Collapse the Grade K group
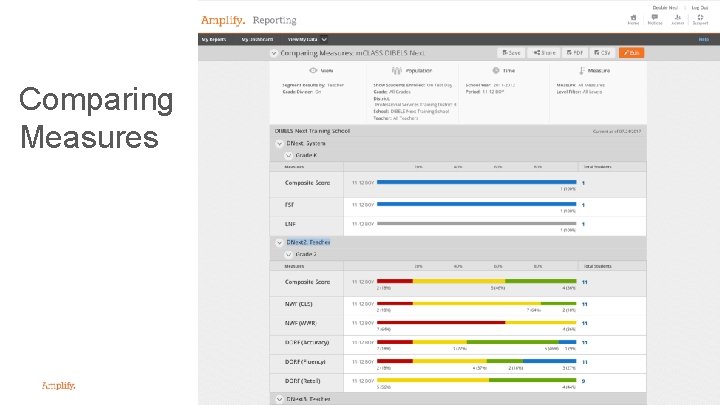 [x=288, y=156]
